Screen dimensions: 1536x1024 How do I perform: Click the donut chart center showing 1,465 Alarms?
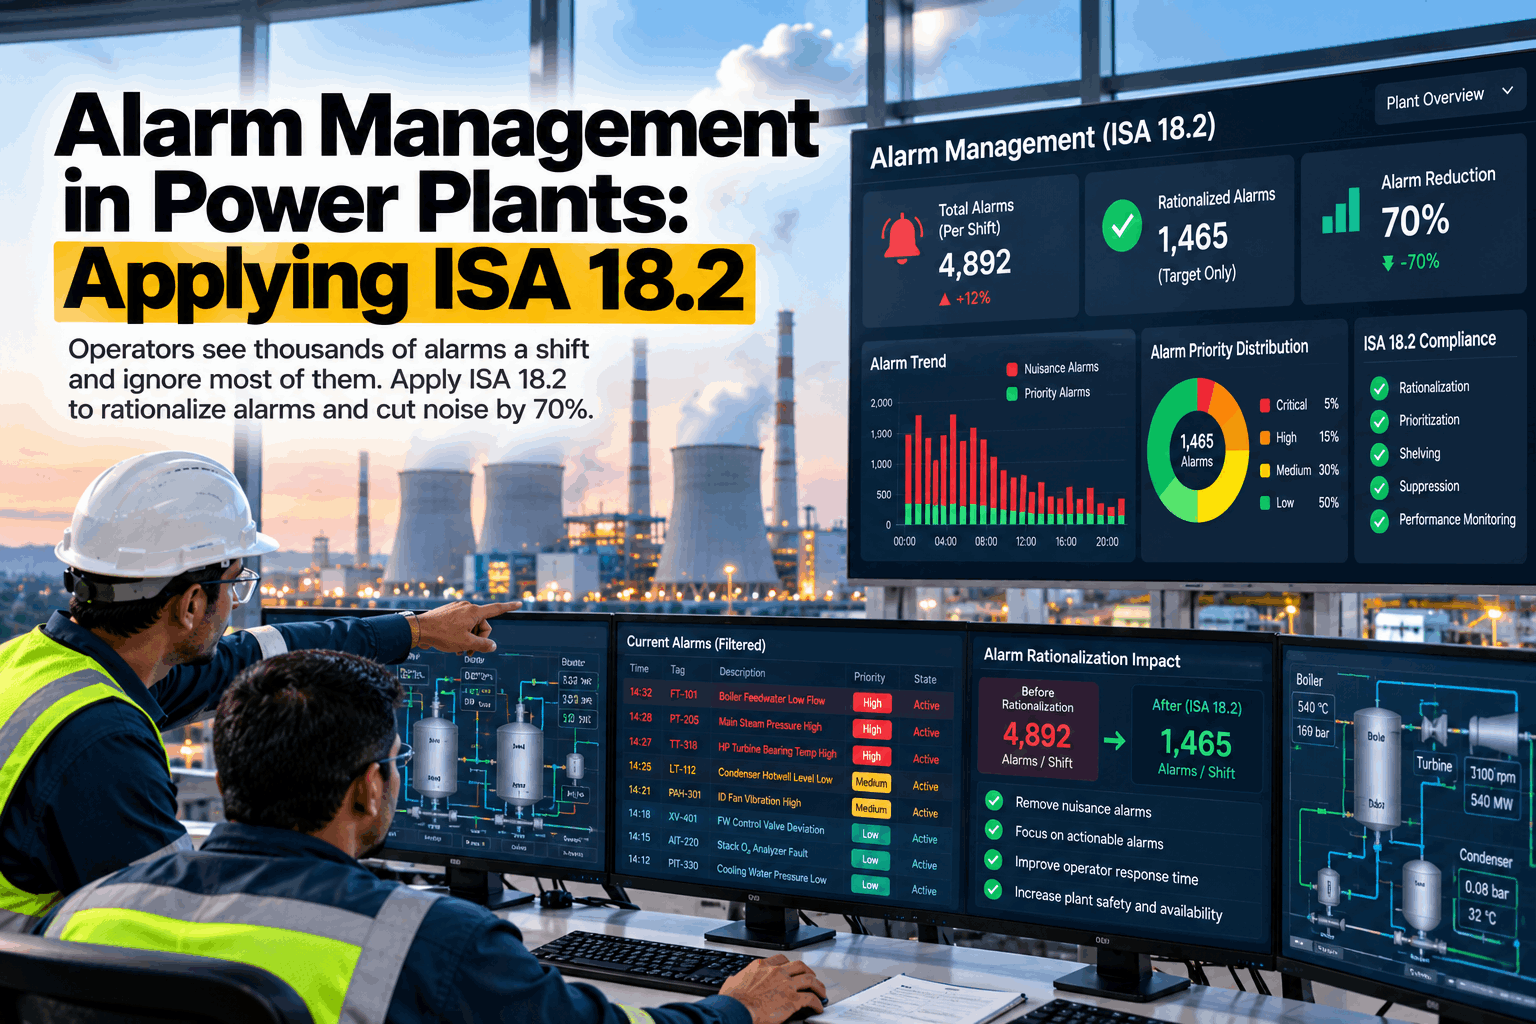point(1197,450)
